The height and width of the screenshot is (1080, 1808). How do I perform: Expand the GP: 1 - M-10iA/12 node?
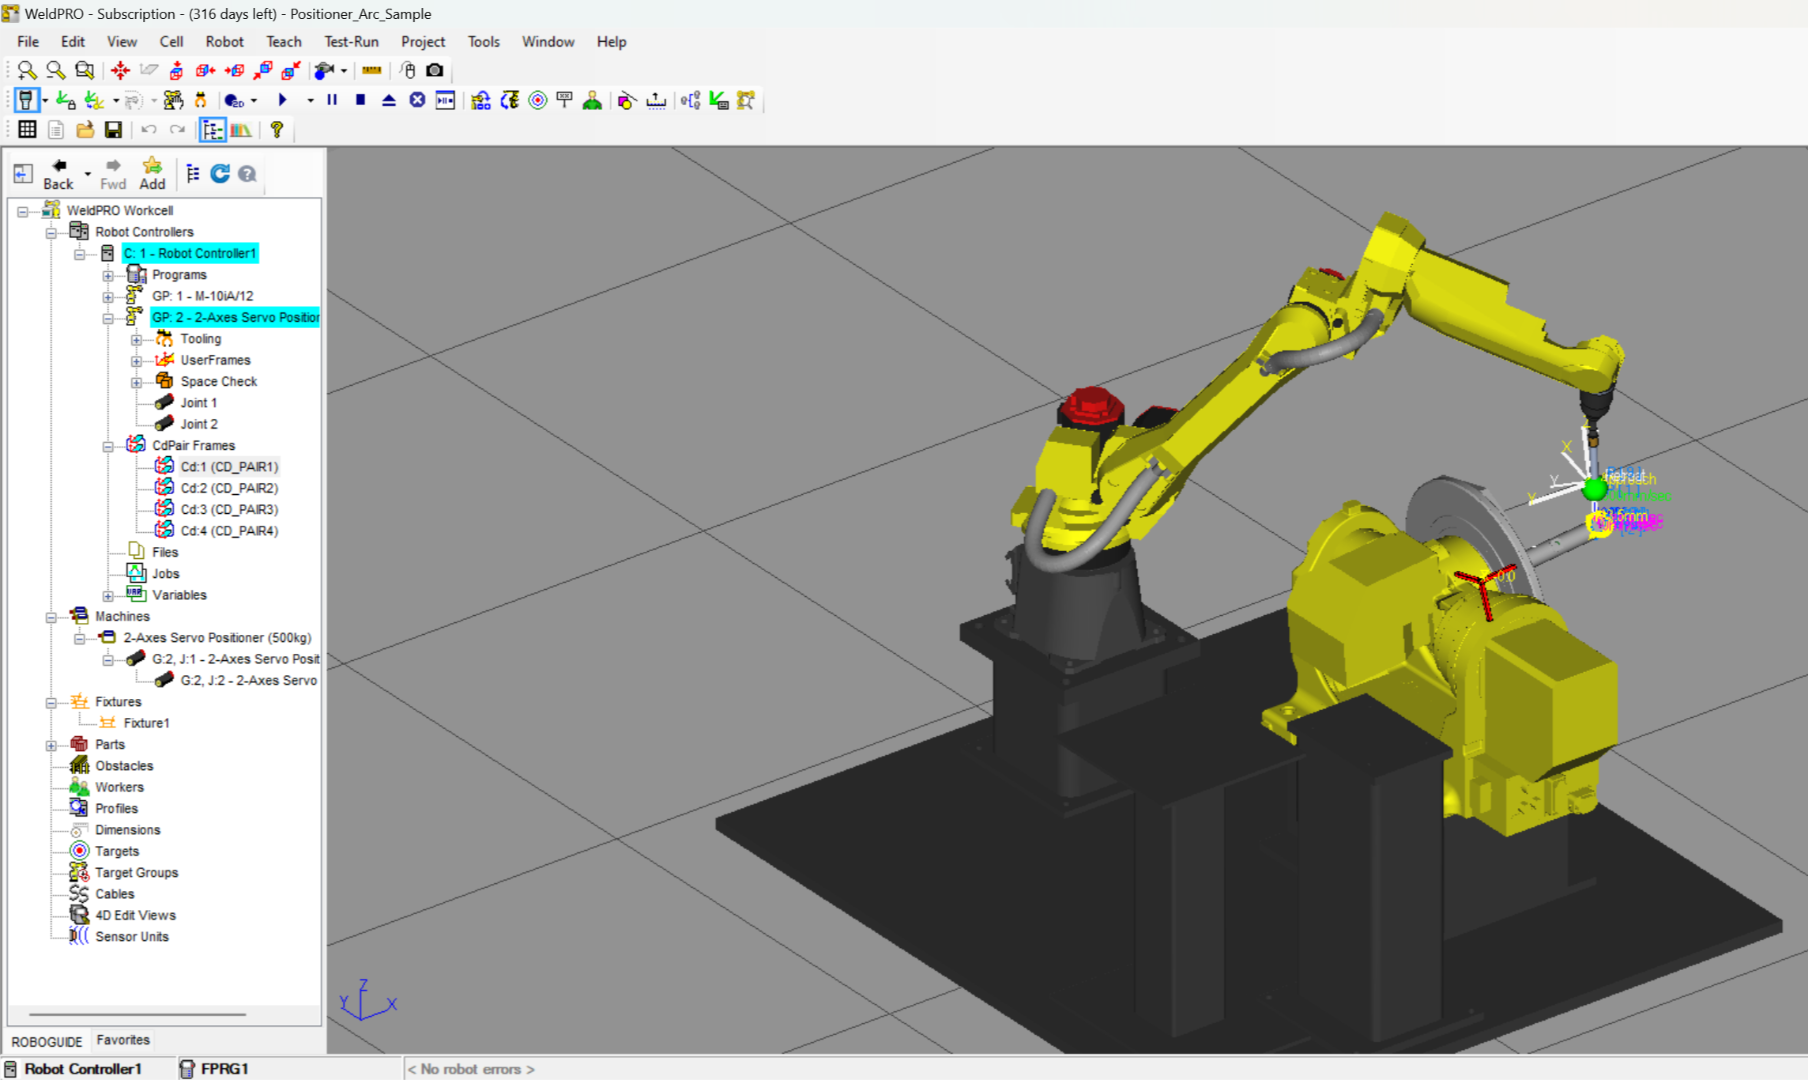pyautogui.click(x=108, y=297)
